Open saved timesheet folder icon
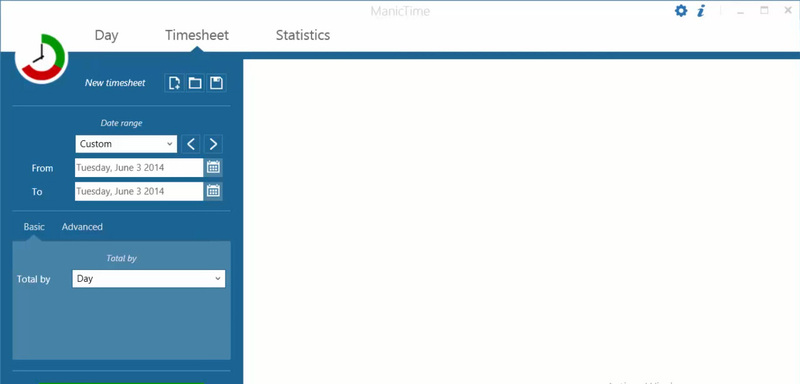 195,83
